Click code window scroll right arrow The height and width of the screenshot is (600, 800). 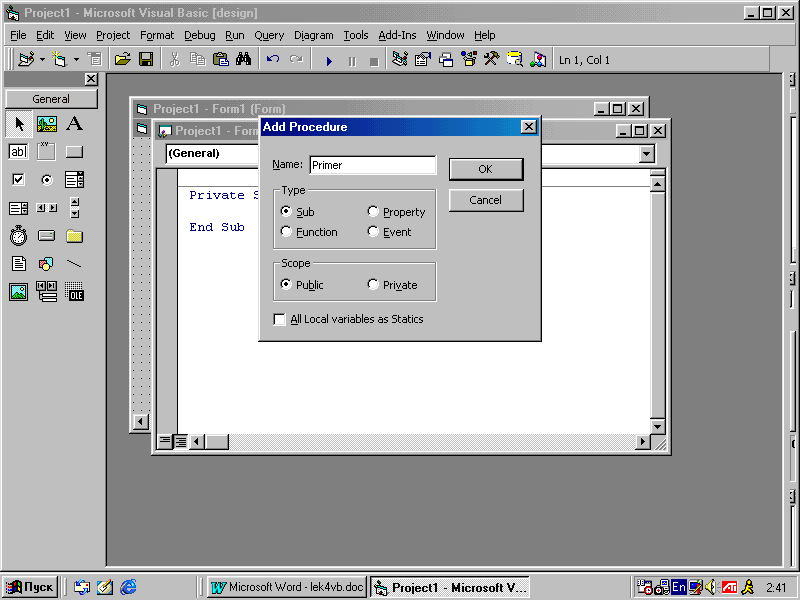(643, 442)
